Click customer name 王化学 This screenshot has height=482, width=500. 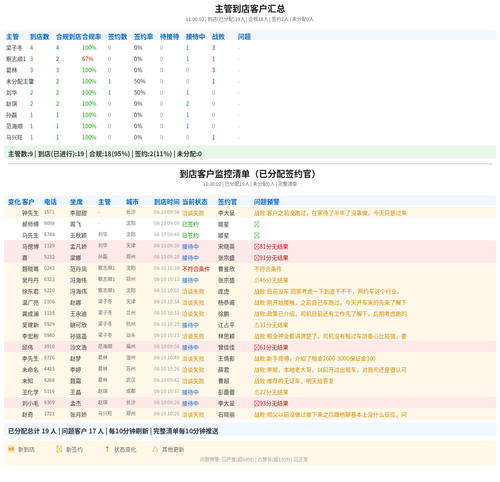(x=30, y=392)
